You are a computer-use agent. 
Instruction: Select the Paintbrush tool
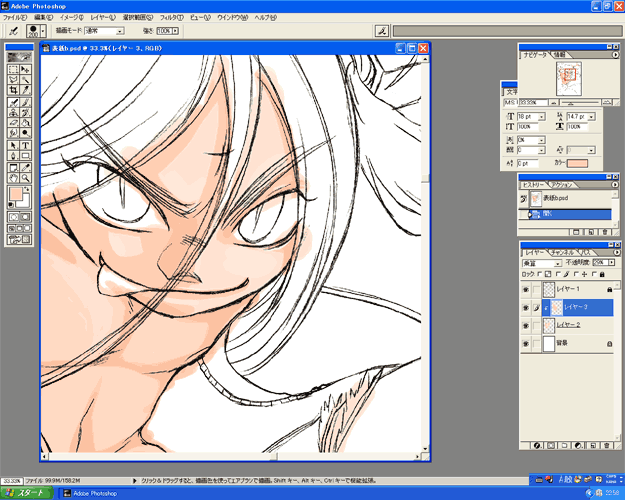pos(25,102)
